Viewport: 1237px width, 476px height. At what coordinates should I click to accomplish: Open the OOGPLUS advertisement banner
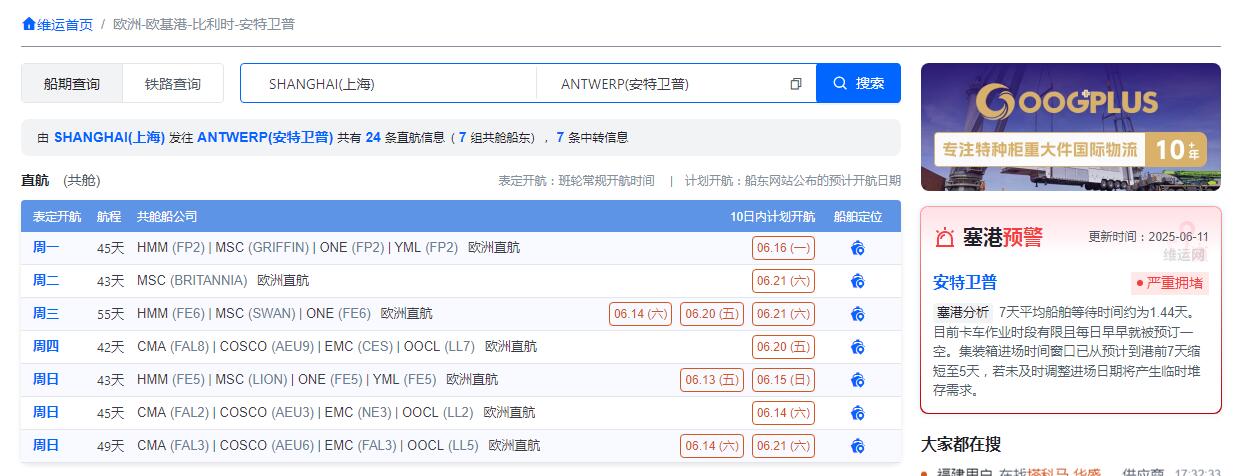pyautogui.click(x=1070, y=127)
